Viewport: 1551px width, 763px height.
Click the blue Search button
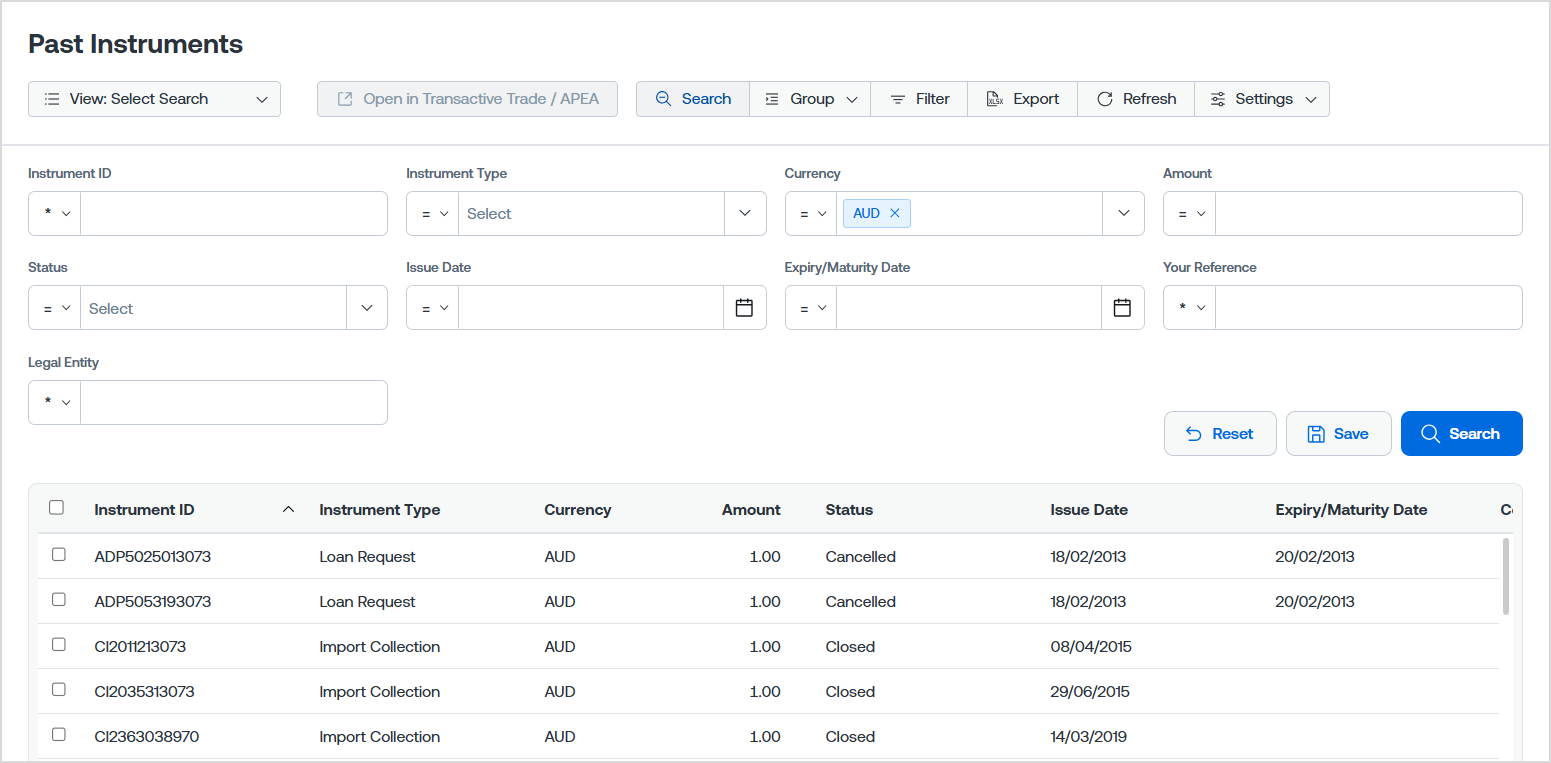tap(1461, 433)
